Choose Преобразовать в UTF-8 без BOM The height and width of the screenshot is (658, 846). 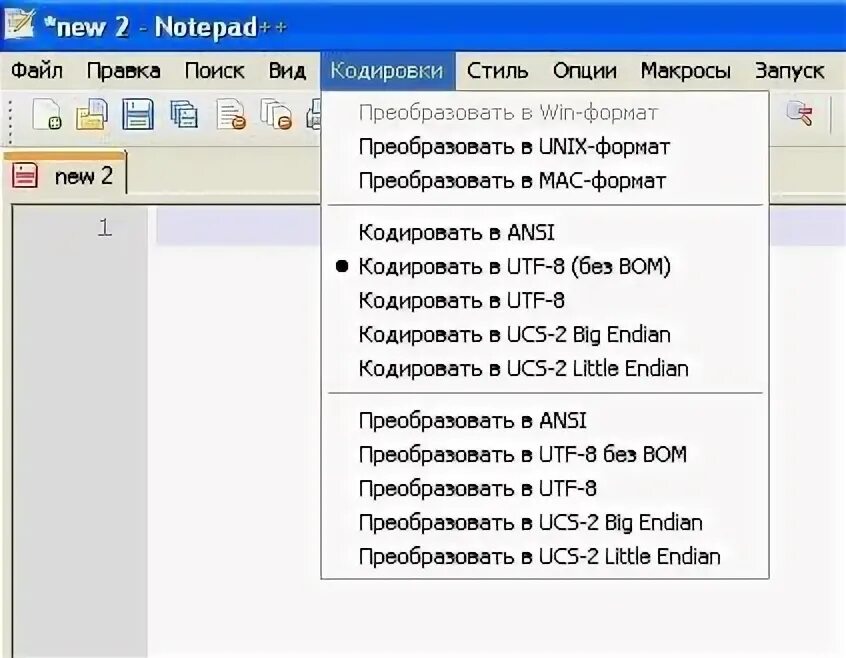pyautogui.click(x=545, y=454)
